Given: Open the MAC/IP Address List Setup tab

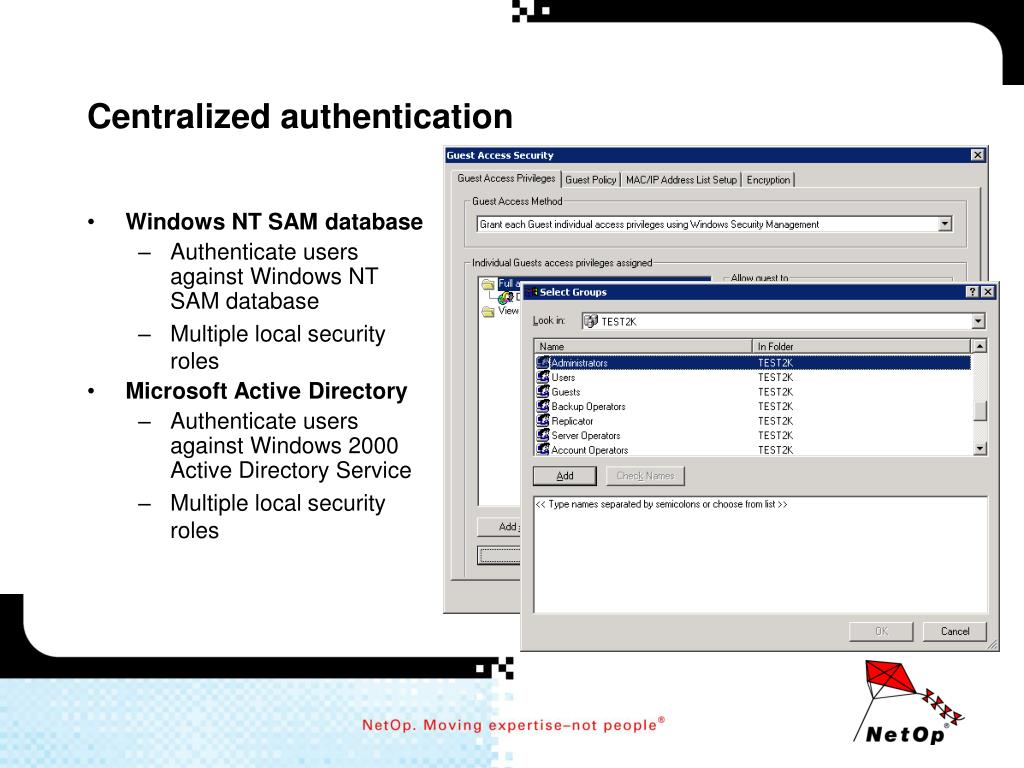Looking at the screenshot, I should [x=681, y=180].
